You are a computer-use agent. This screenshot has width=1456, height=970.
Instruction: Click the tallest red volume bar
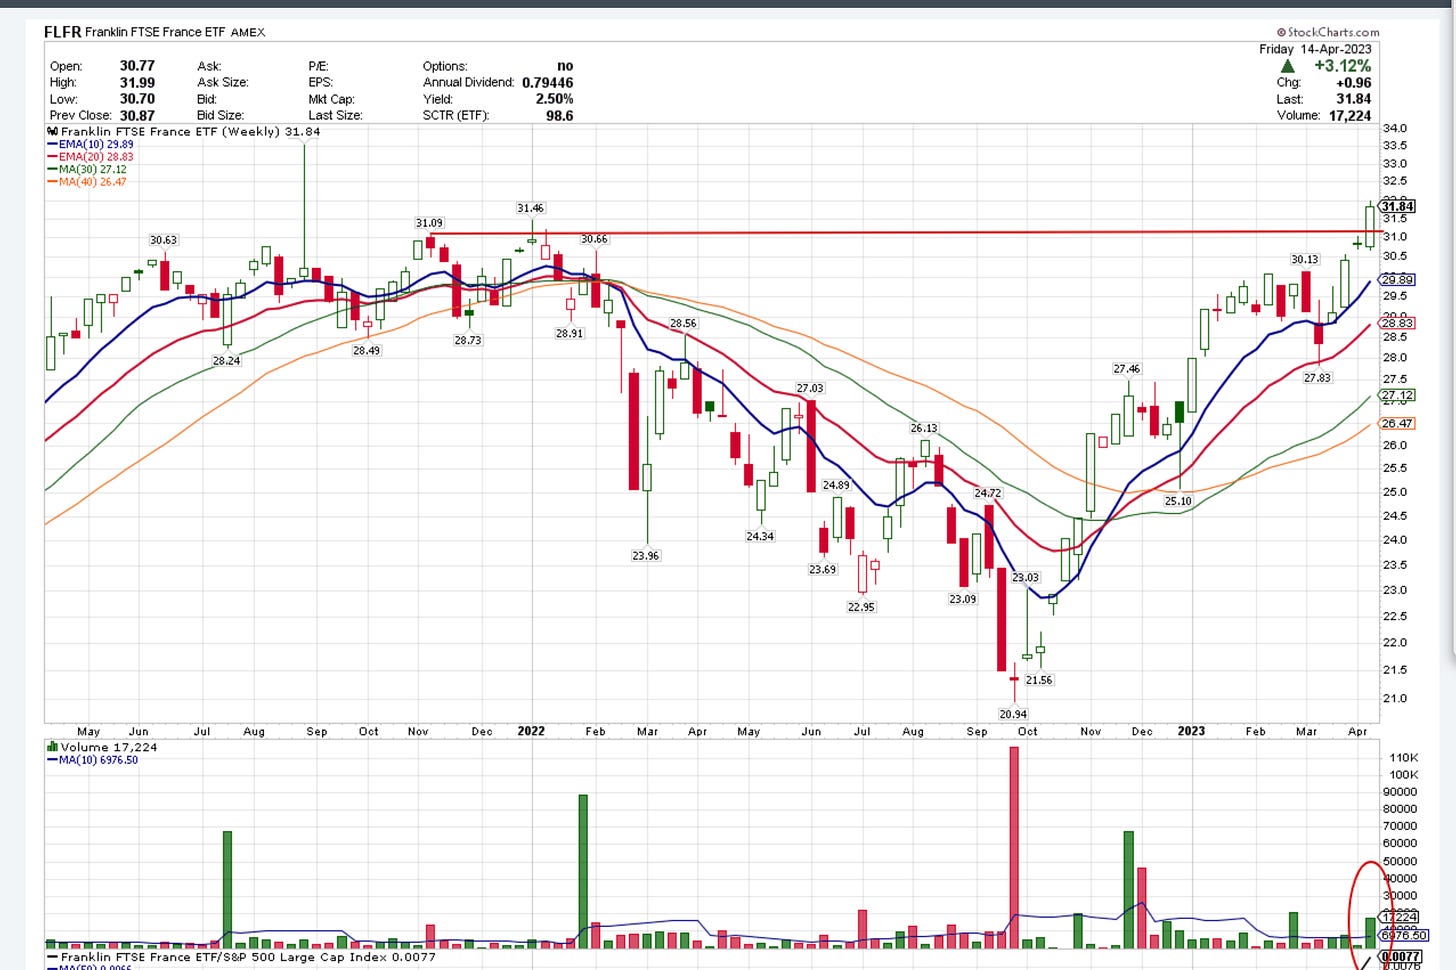tap(1014, 847)
